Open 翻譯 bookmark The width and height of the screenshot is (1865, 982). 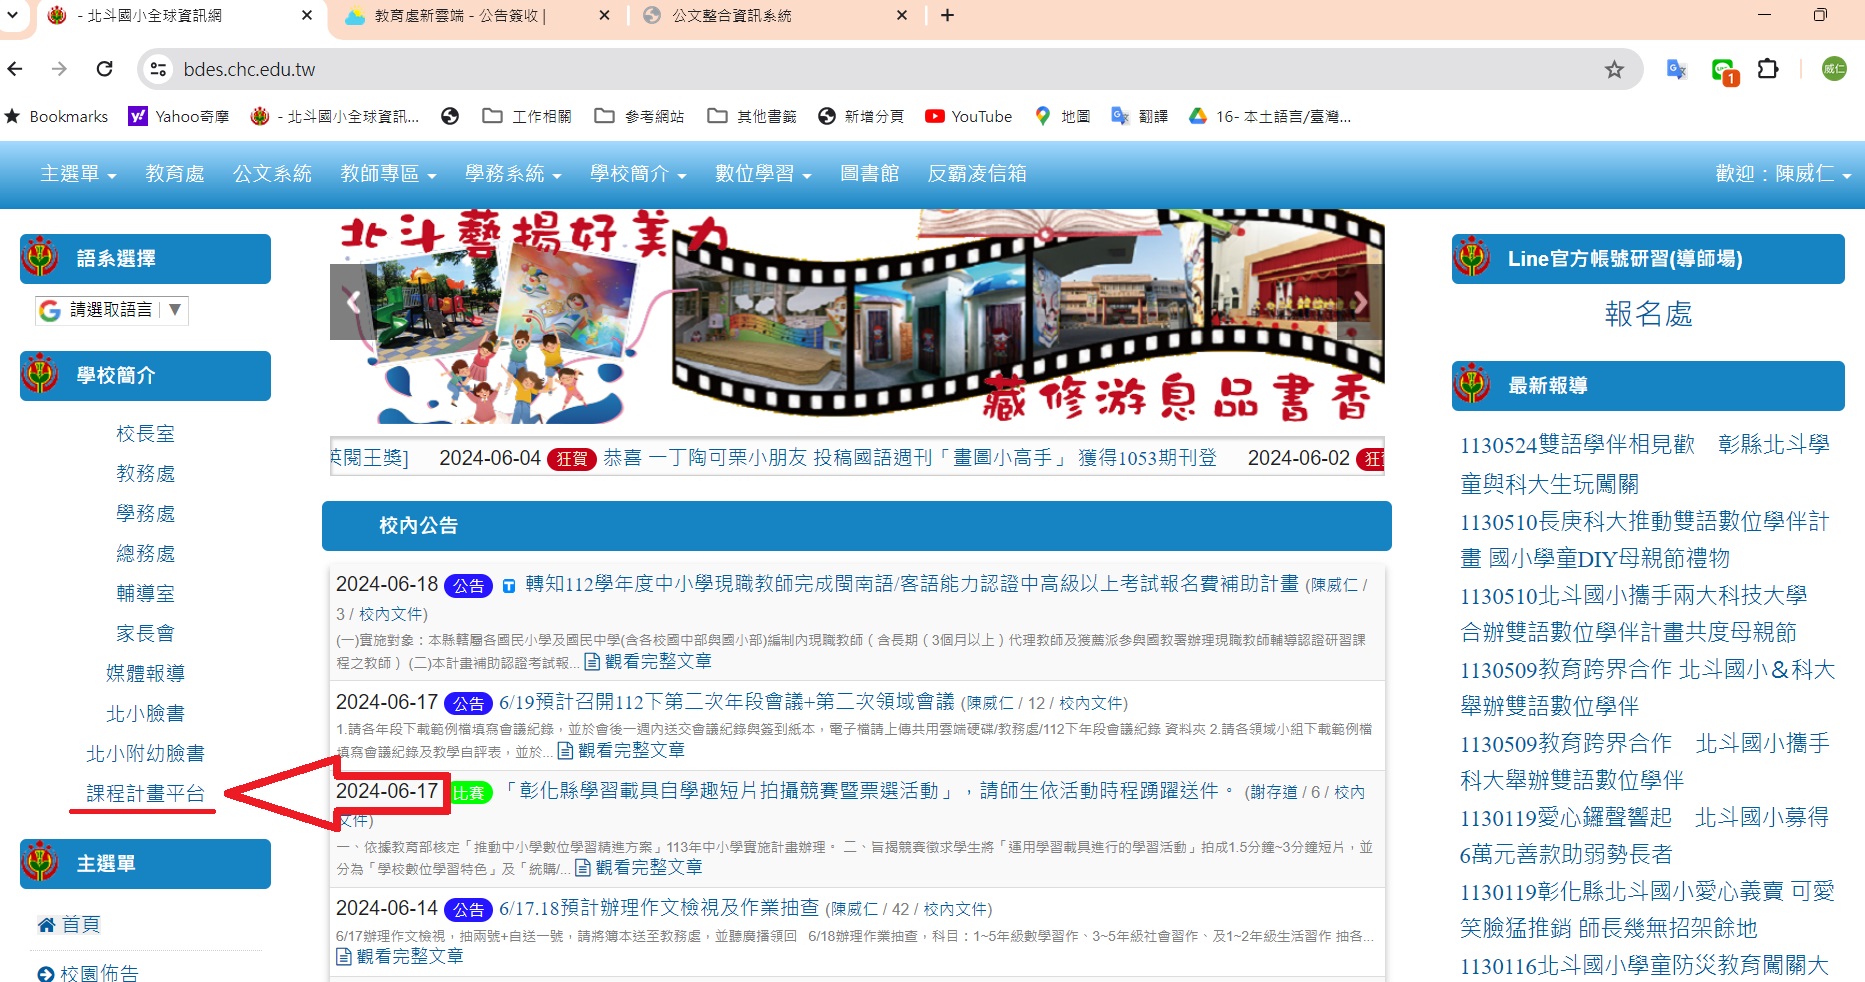(x=1140, y=116)
